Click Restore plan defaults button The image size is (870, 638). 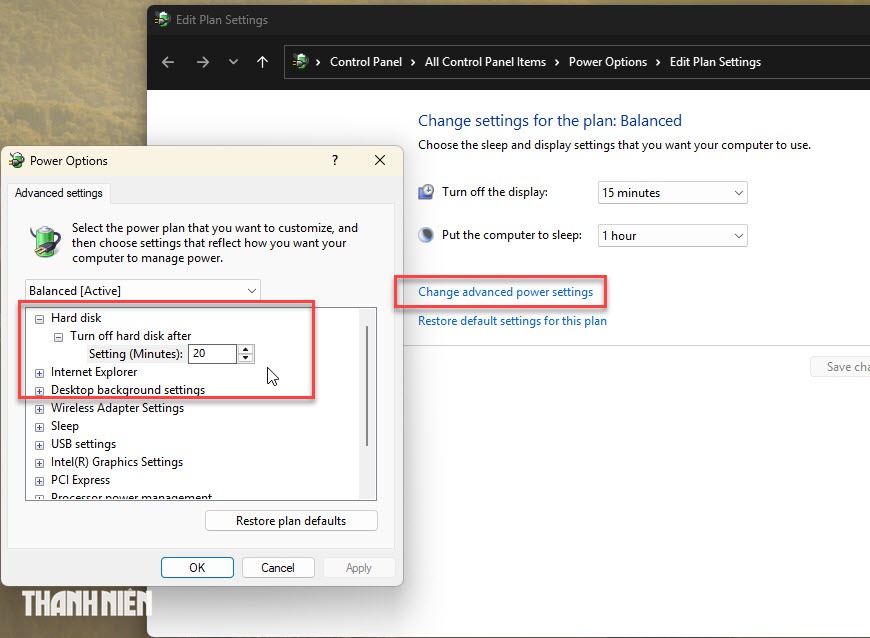[x=291, y=521]
